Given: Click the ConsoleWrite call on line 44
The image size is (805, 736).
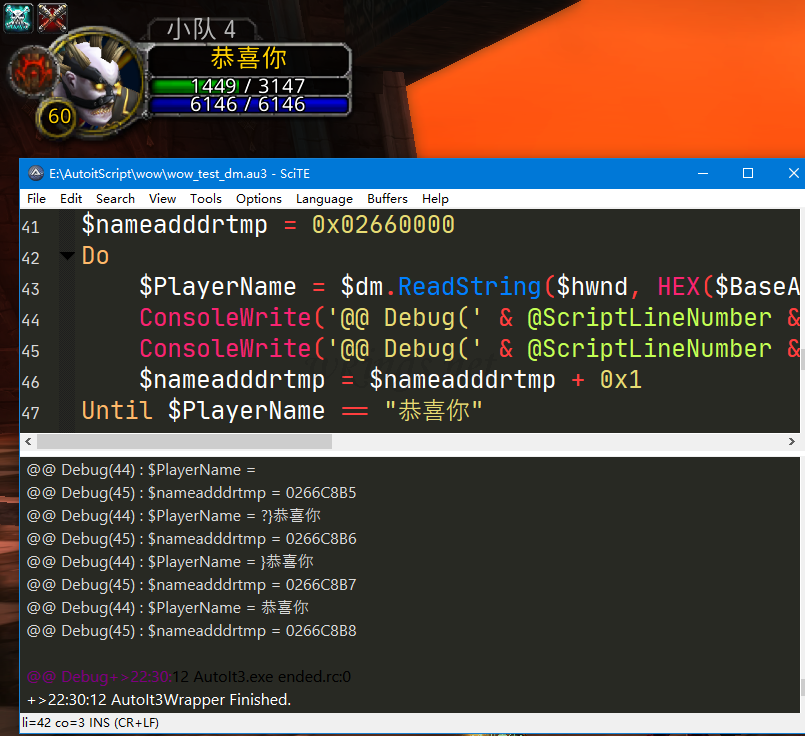Looking at the screenshot, I should (225, 318).
